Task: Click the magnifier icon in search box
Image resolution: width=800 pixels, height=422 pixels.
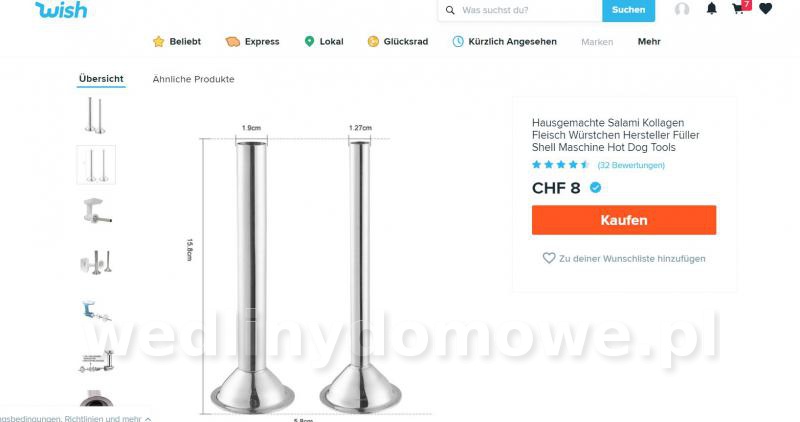Action: (450, 10)
